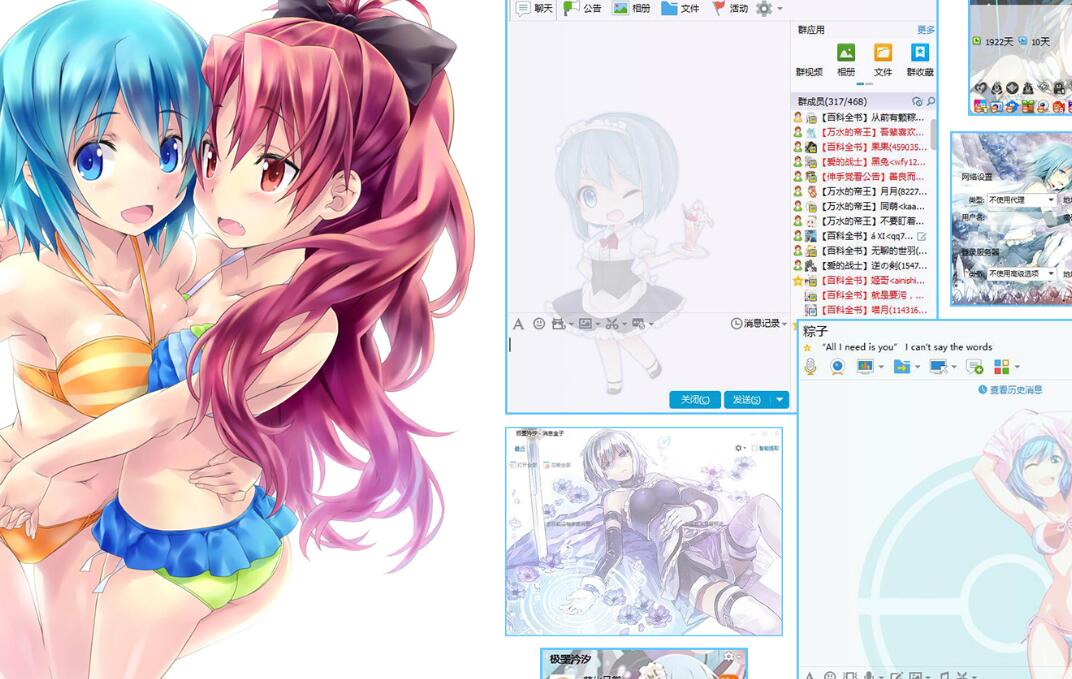Click the remote desktop icon in 粽子 chat
The image size is (1072, 679).
tap(938, 367)
